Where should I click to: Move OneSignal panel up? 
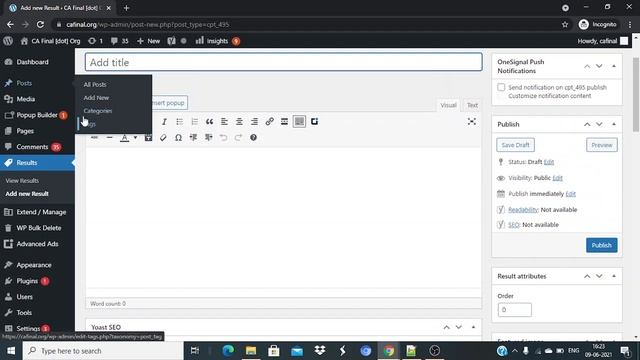[587, 66]
